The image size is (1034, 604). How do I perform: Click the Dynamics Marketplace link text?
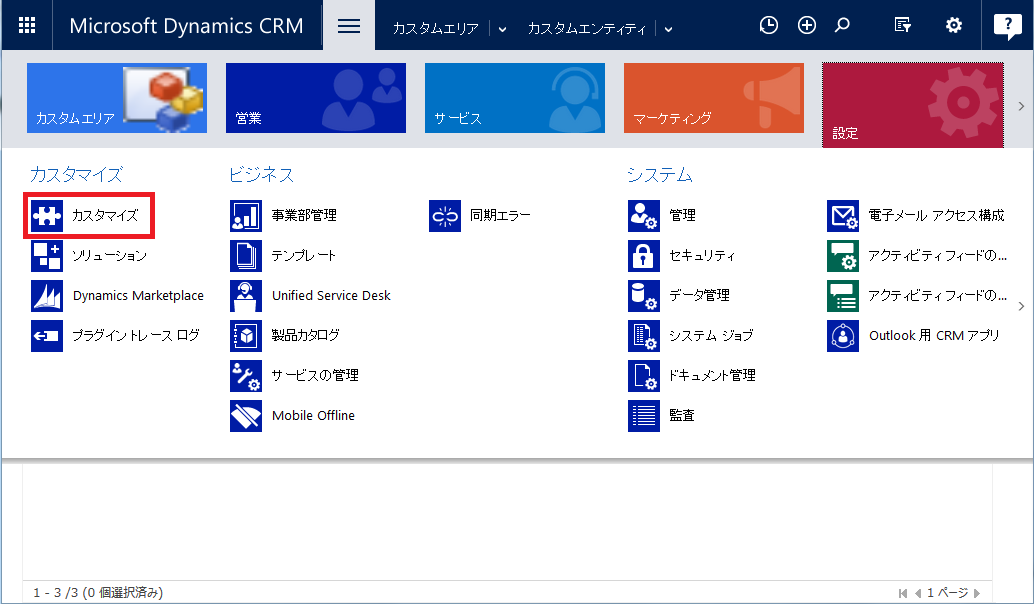138,295
